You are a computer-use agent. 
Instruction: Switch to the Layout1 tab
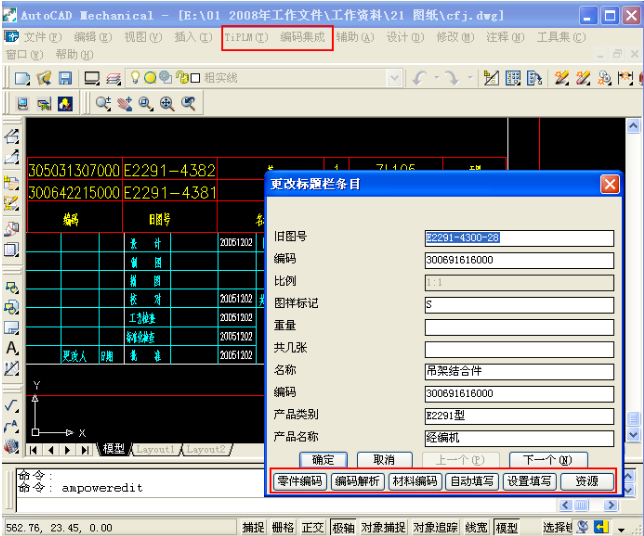(155, 450)
